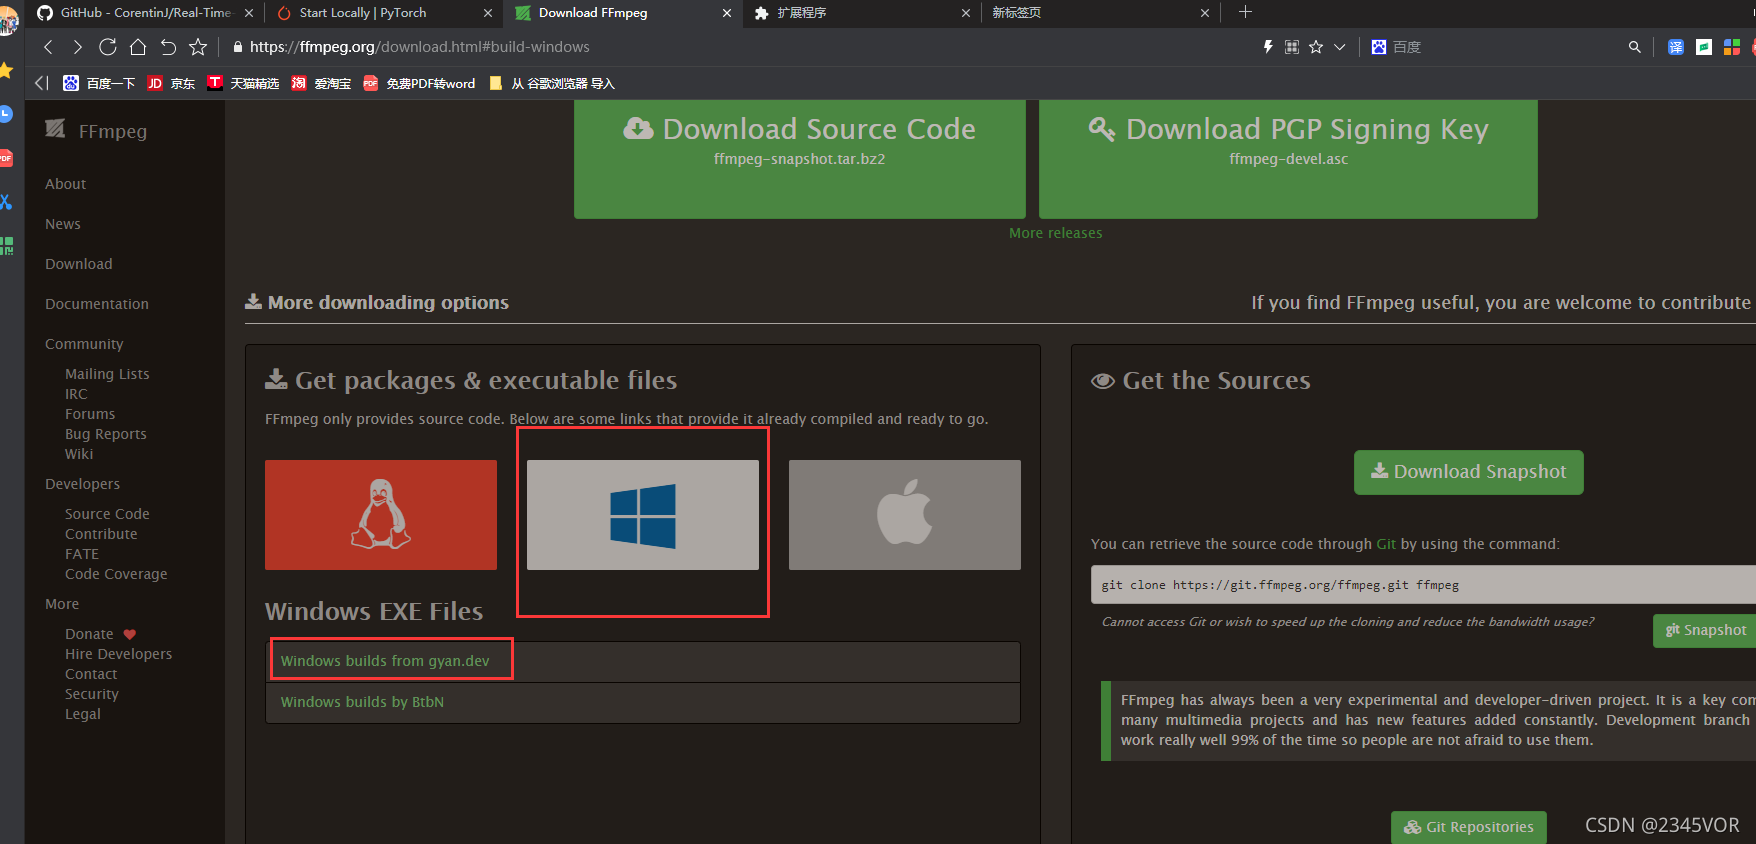Click the undo closed tab arrow icon

(168, 47)
